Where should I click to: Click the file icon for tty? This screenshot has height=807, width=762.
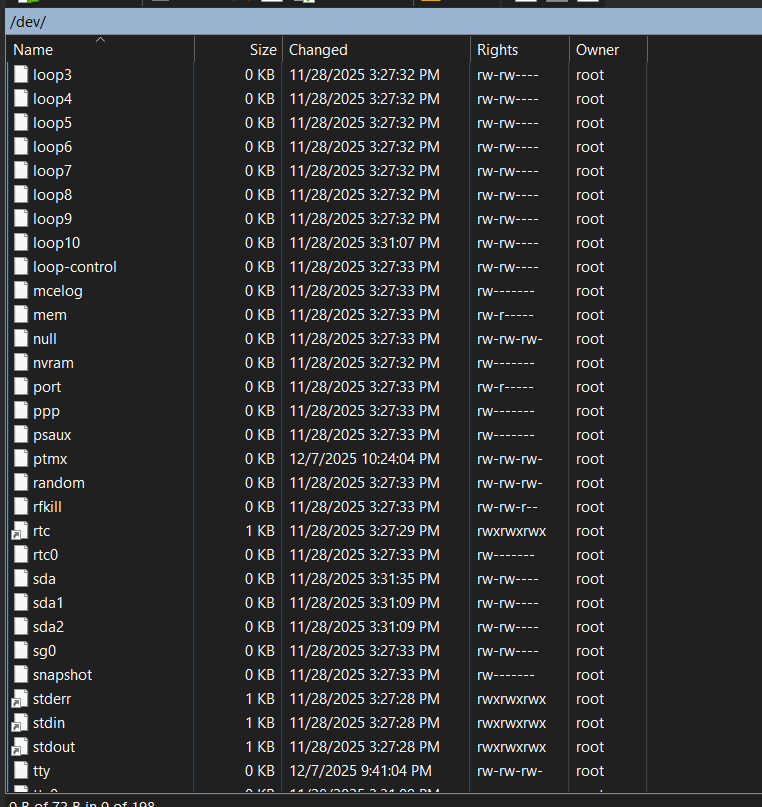(21, 771)
